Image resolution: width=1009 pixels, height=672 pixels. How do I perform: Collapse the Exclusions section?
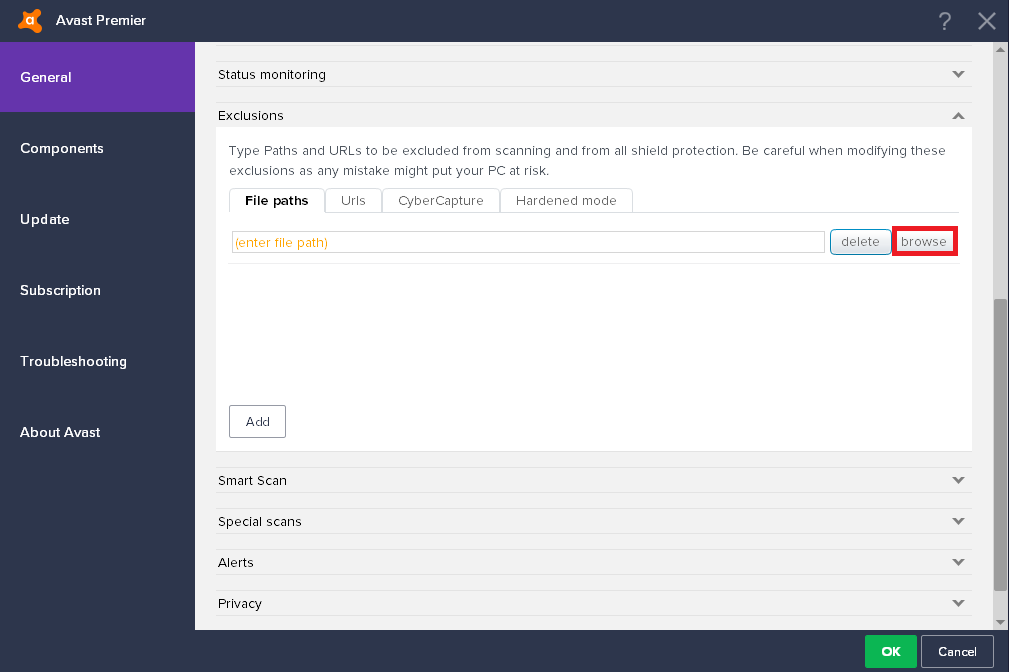click(x=958, y=116)
